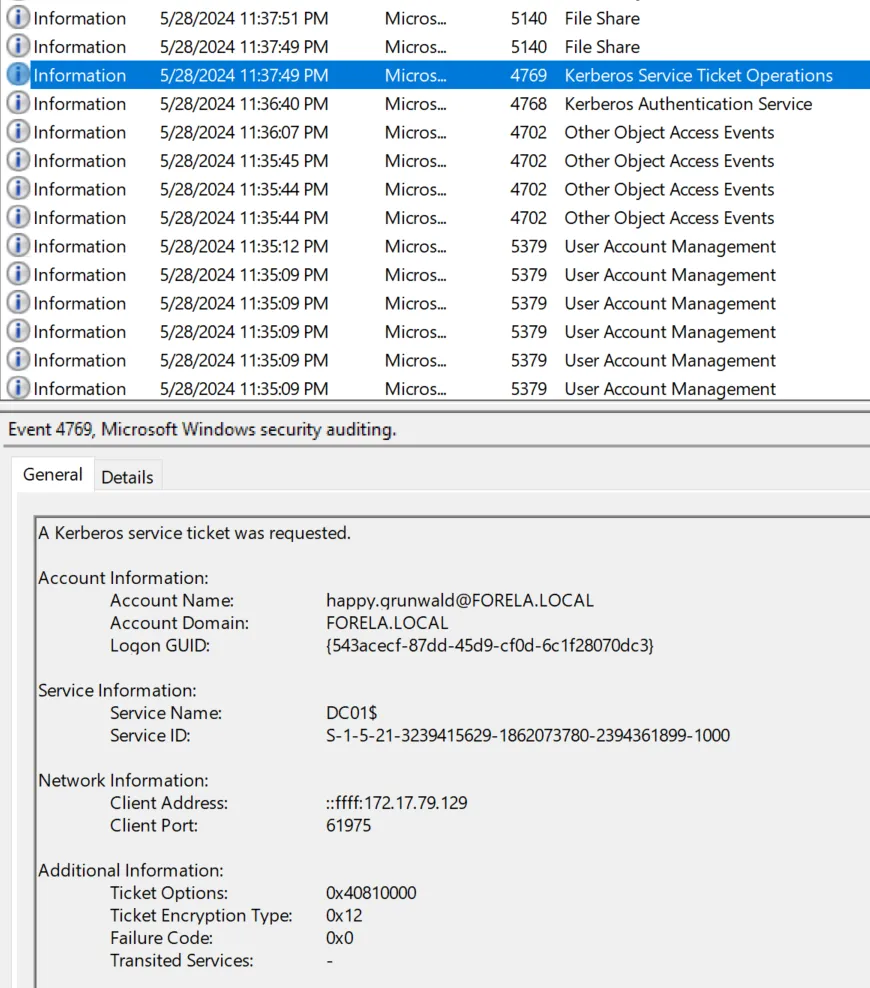This screenshot has width=870, height=988.
Task: Click the 'Additional Information:' section label
Action: click(130, 870)
